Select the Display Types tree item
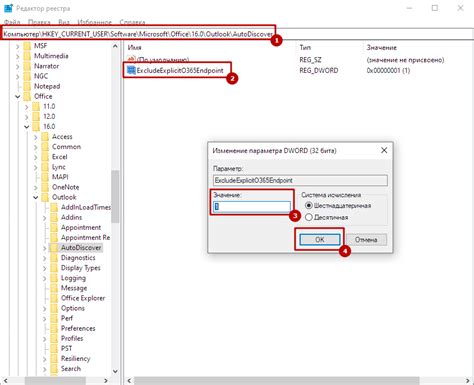 pos(80,268)
